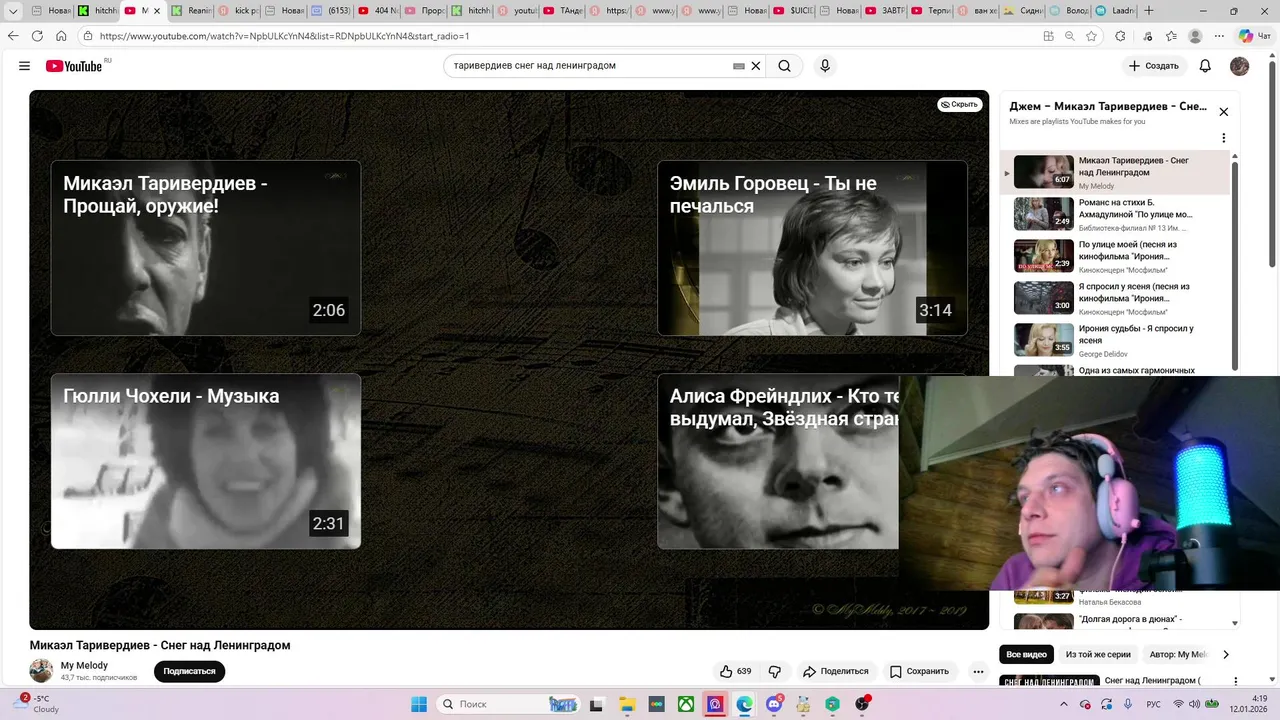Open more actions menu below video
1280x720 pixels.
click(x=978, y=671)
